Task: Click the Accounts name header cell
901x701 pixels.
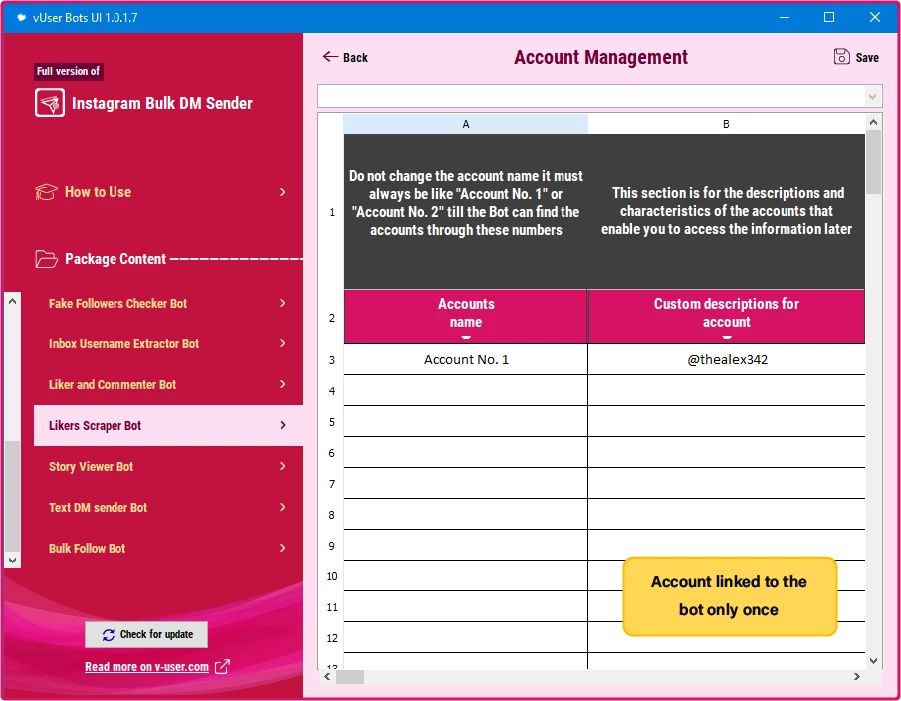Action: tap(465, 317)
